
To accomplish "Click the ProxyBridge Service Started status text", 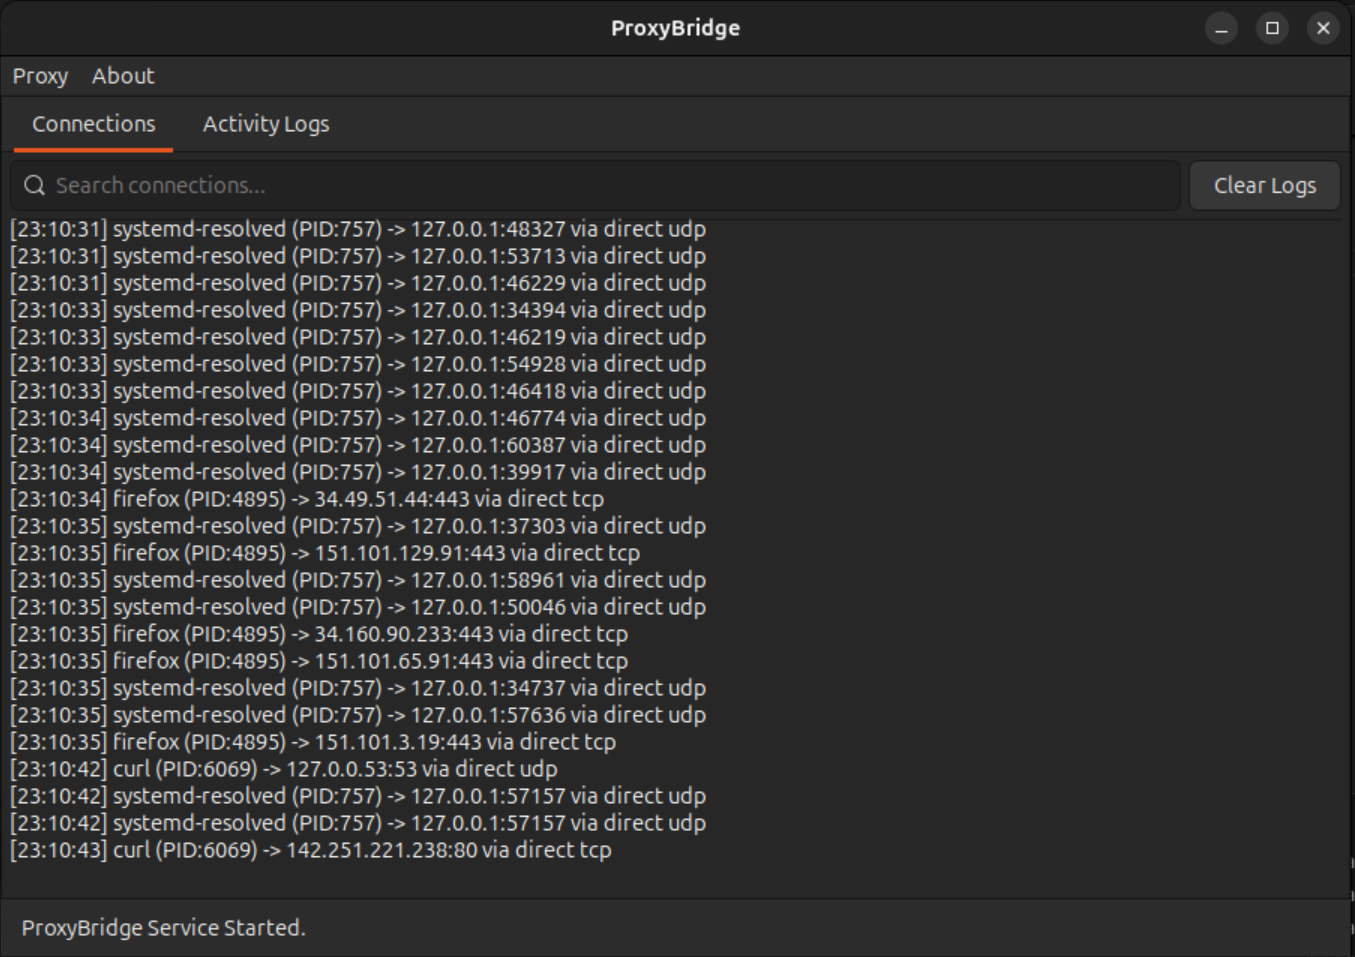I will [165, 928].
